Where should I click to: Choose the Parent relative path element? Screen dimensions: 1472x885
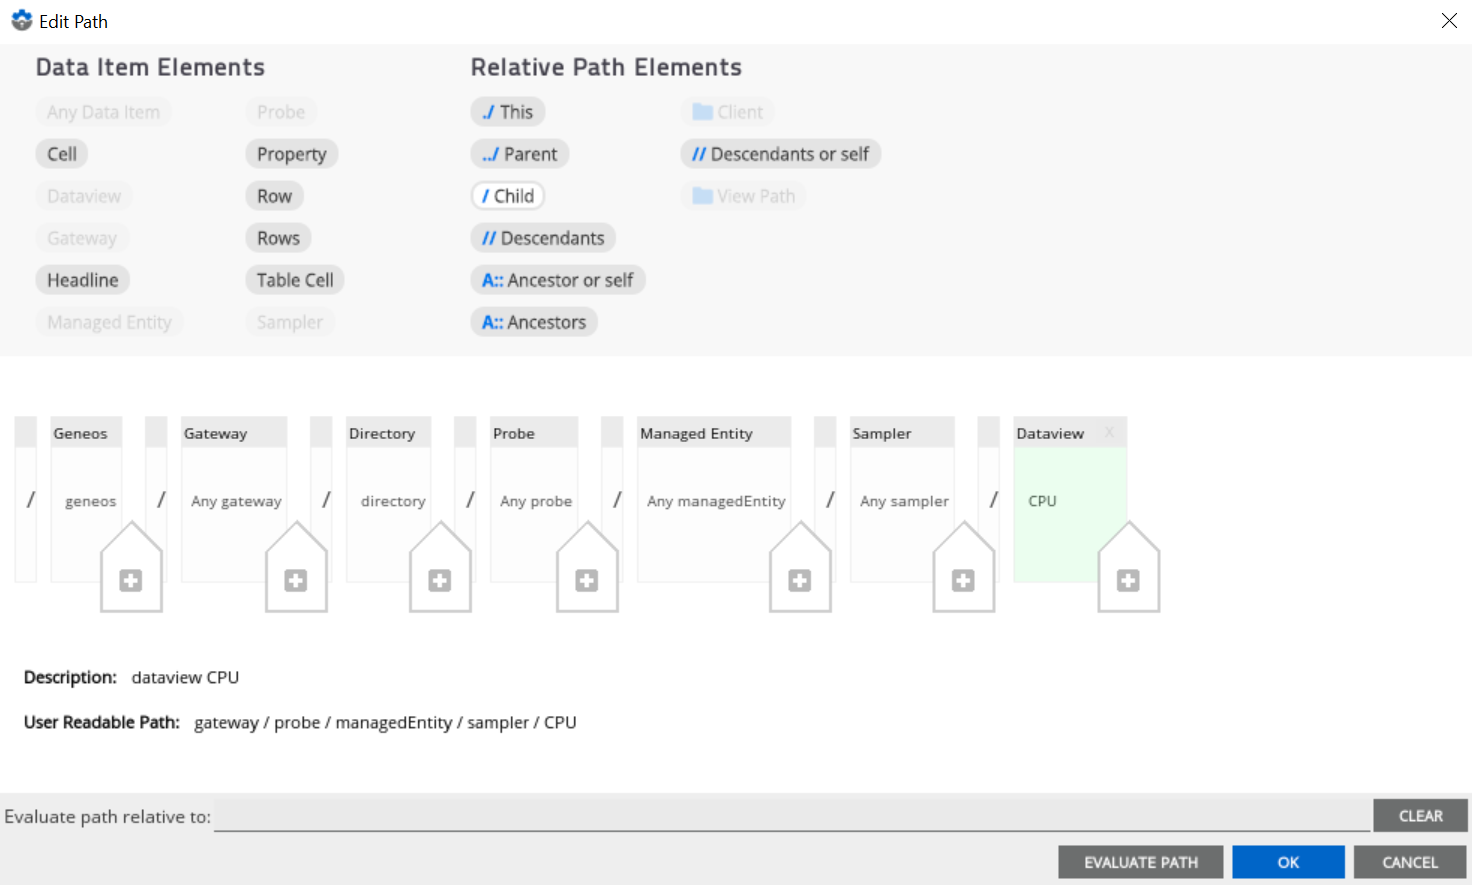(520, 154)
